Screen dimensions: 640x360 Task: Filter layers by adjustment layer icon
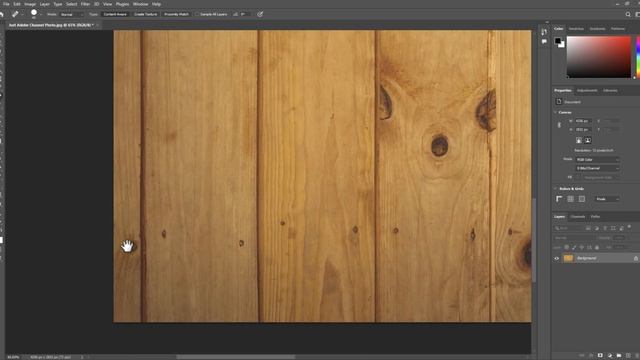point(596,228)
